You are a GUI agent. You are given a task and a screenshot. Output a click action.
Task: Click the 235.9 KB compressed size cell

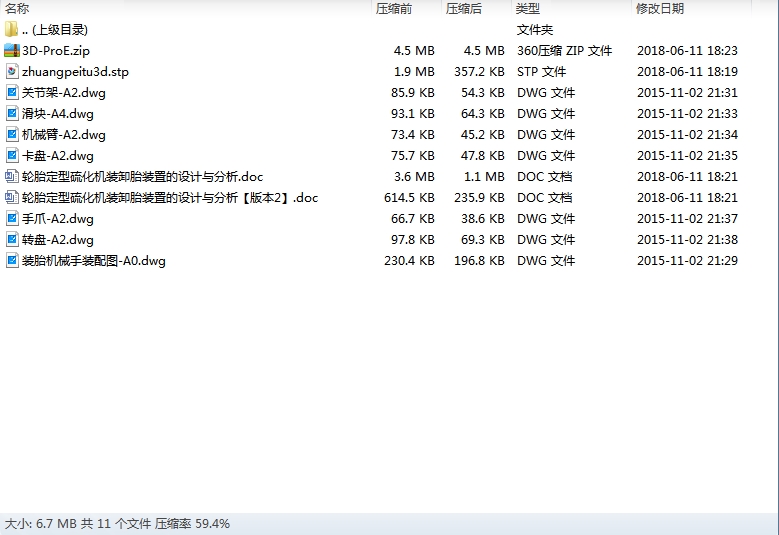[x=479, y=198]
